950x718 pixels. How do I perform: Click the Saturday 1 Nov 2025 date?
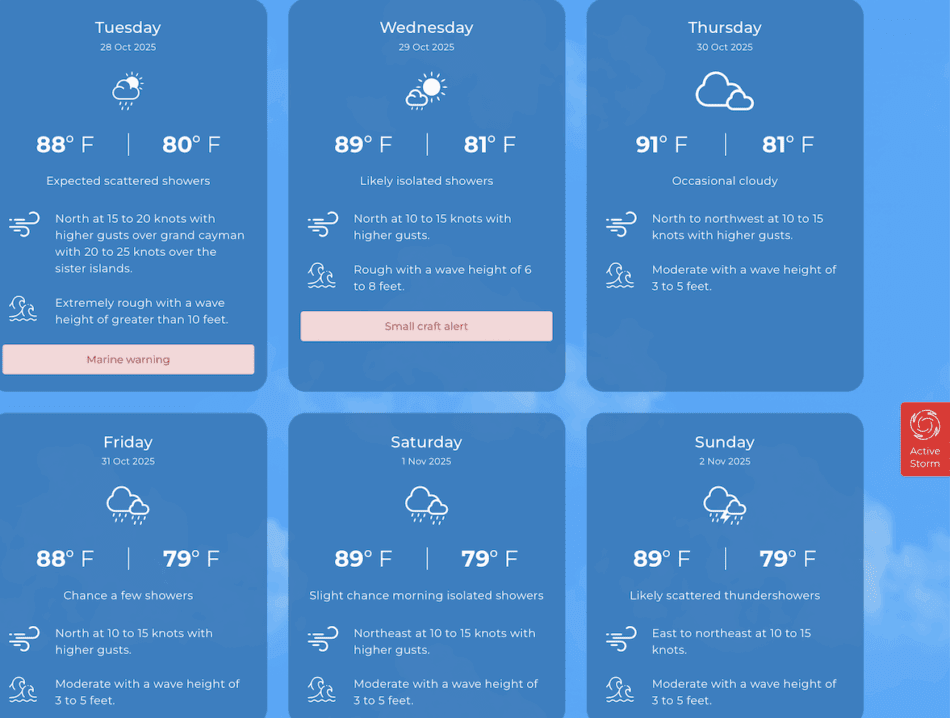426,462
